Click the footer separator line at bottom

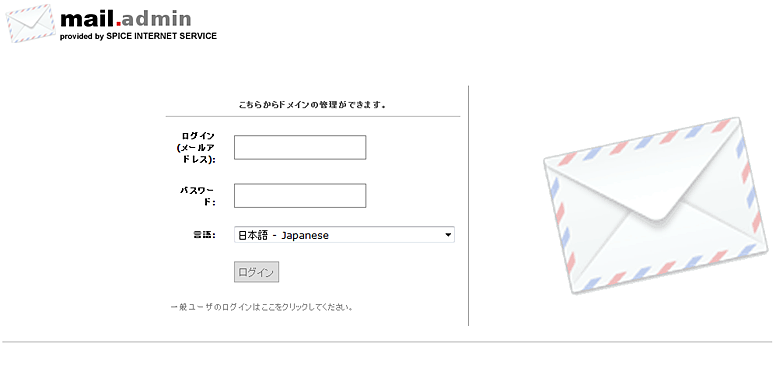(388, 342)
